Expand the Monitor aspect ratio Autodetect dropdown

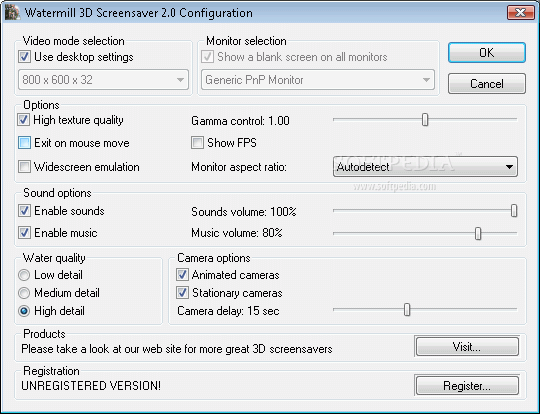click(x=425, y=167)
